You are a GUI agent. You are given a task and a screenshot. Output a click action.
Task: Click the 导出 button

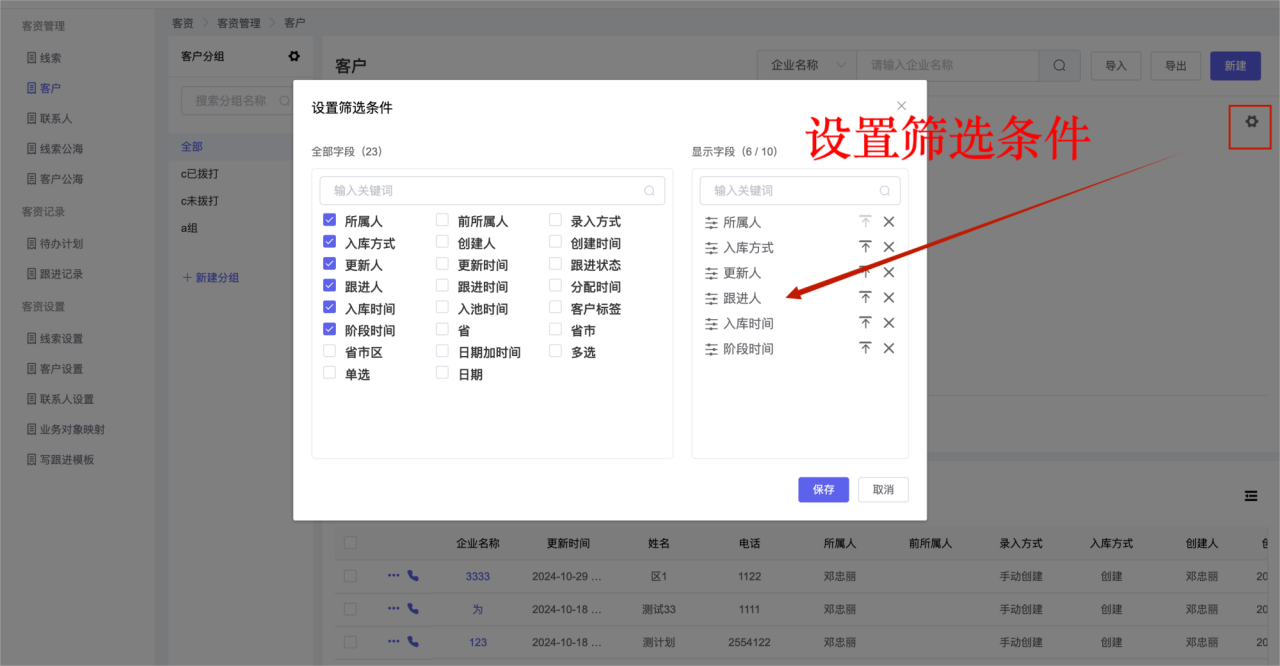pyautogui.click(x=1175, y=66)
